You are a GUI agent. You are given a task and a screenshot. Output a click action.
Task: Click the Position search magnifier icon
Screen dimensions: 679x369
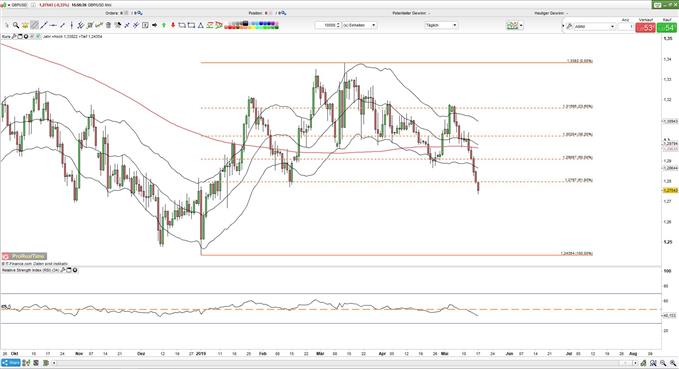coord(284,13)
